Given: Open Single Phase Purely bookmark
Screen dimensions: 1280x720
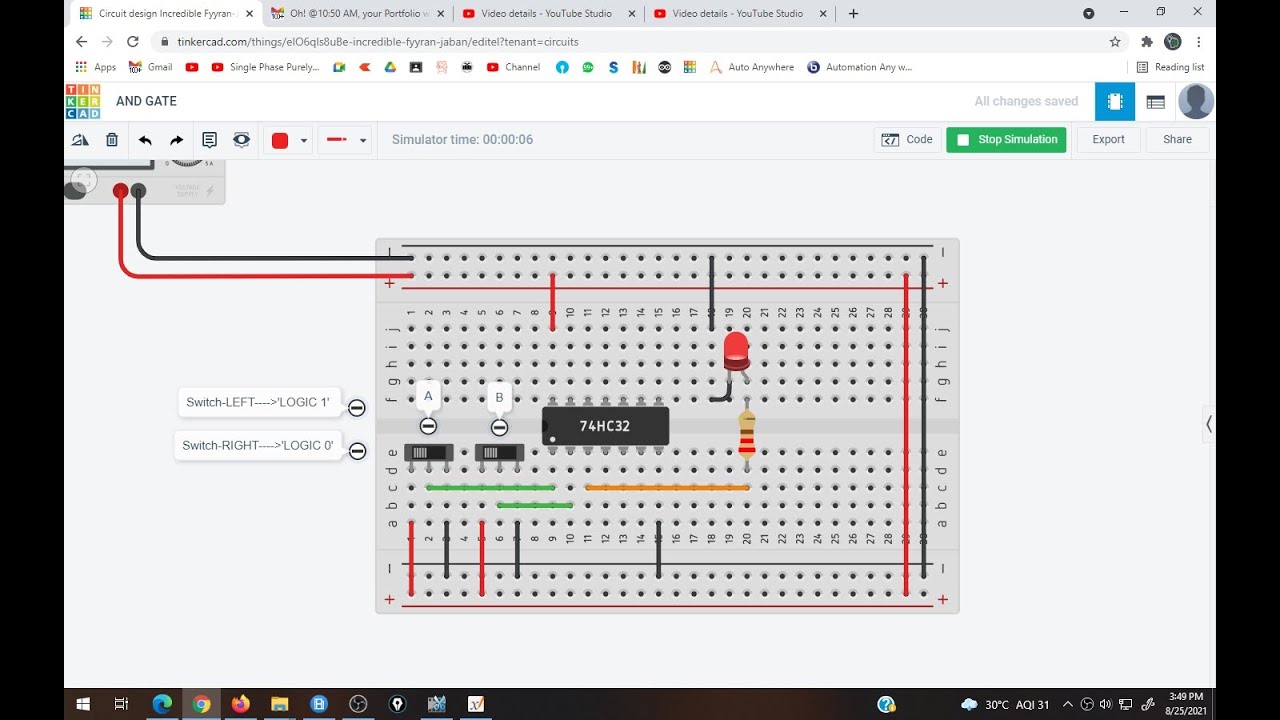Looking at the screenshot, I should click(265, 67).
